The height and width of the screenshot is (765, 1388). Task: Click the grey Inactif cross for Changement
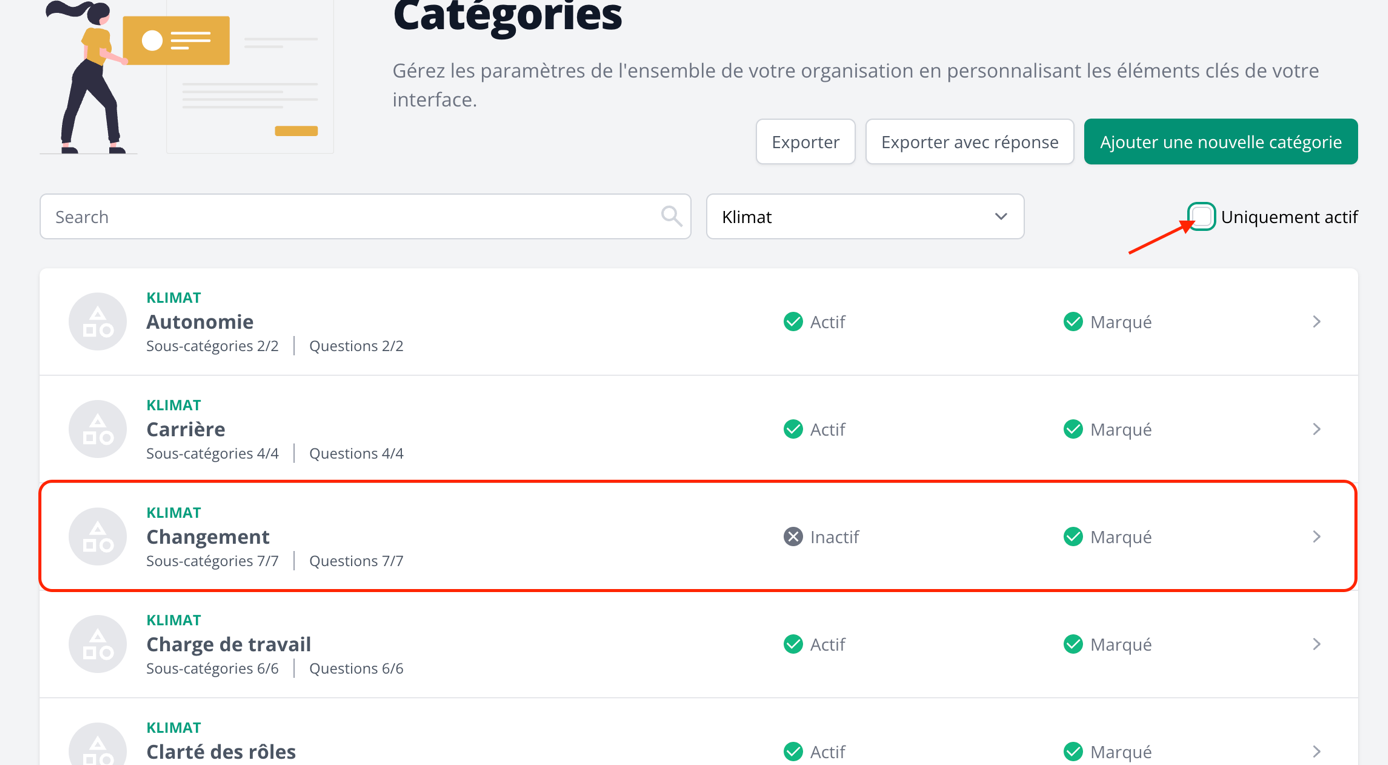[x=793, y=537]
